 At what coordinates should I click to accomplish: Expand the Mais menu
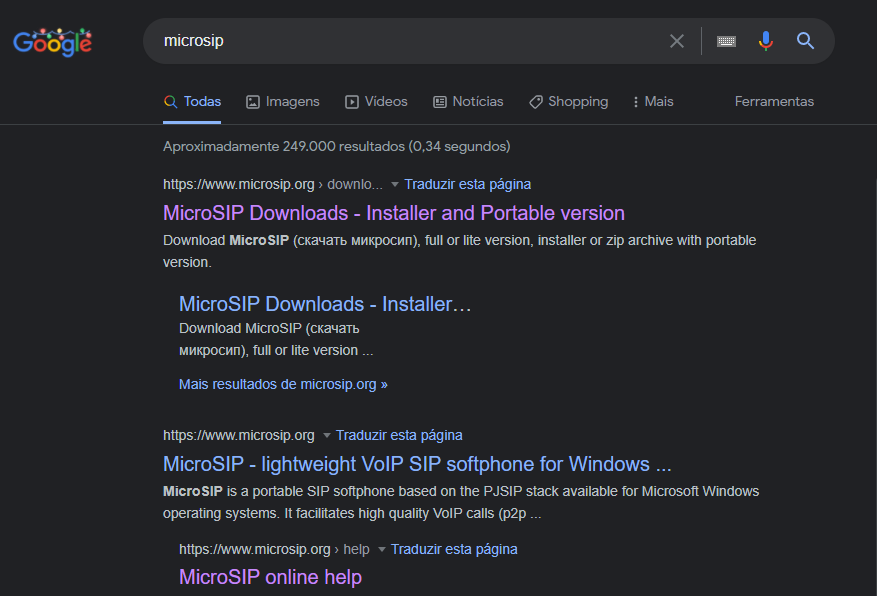click(653, 102)
